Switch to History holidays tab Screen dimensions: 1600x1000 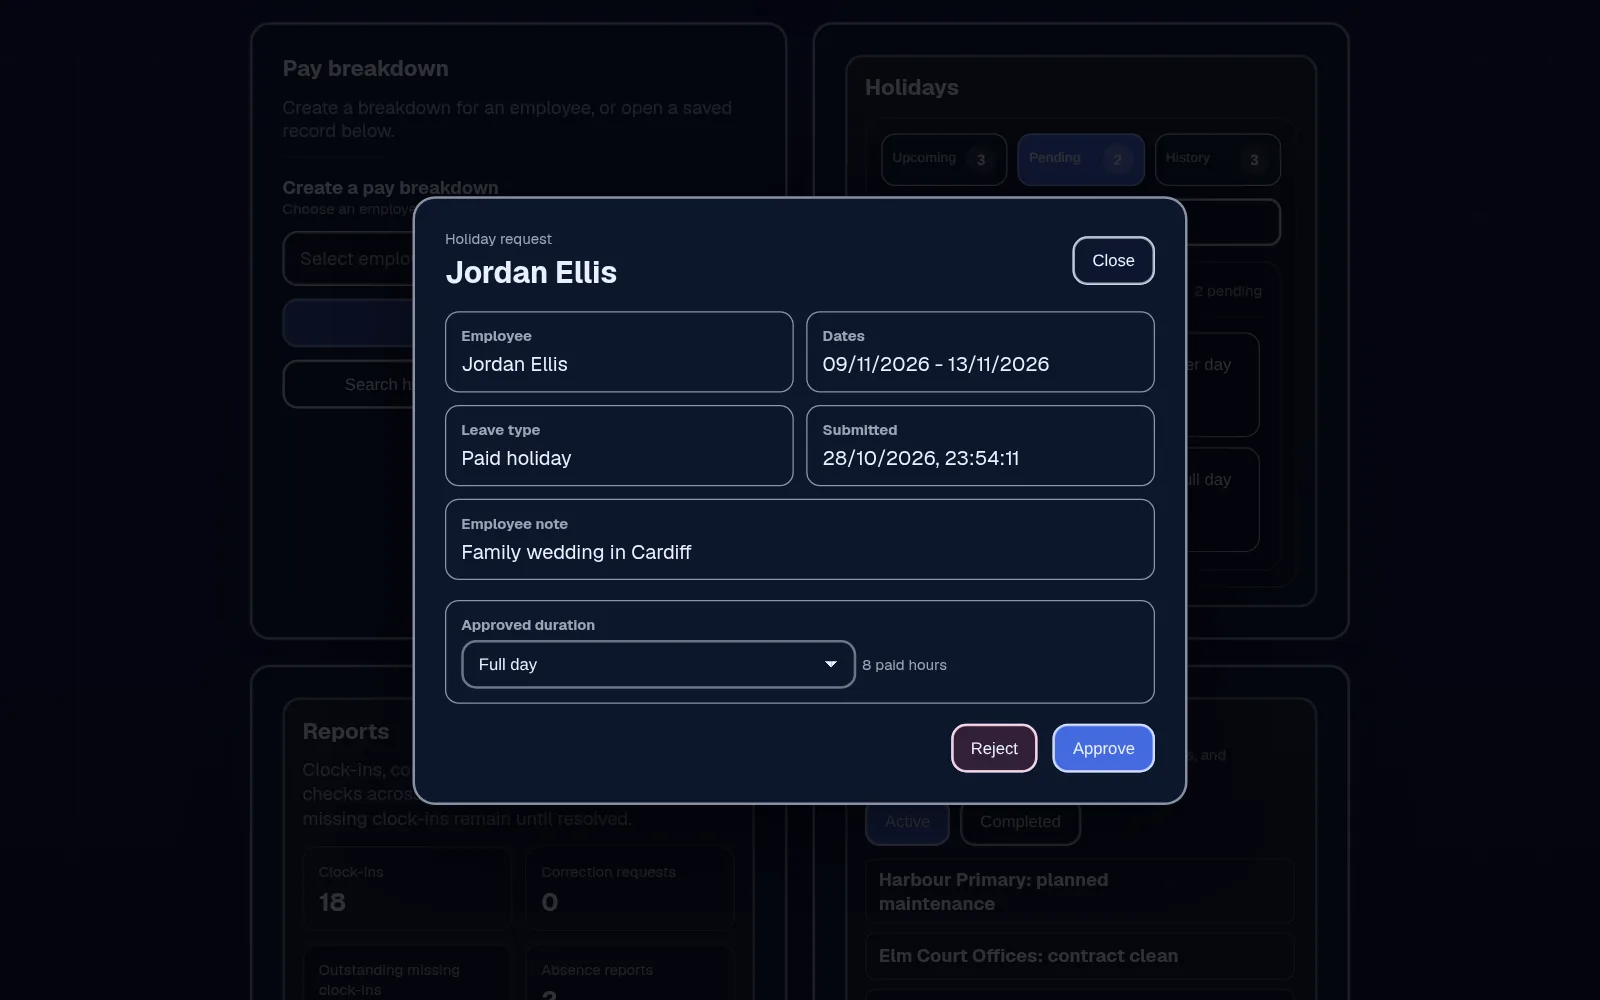(1217, 159)
